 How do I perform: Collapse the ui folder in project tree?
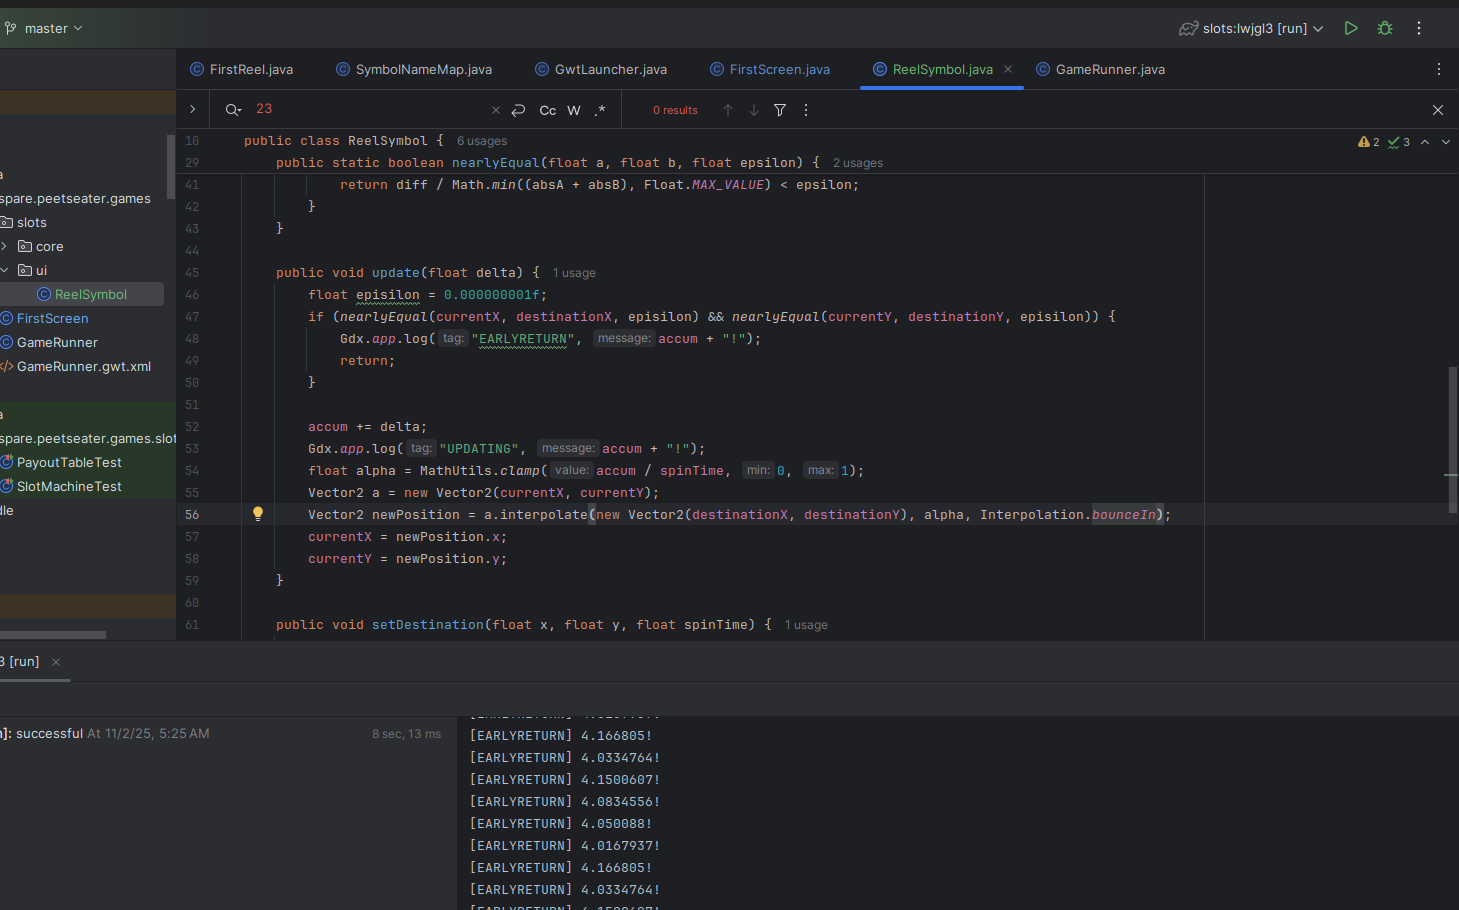(5, 270)
